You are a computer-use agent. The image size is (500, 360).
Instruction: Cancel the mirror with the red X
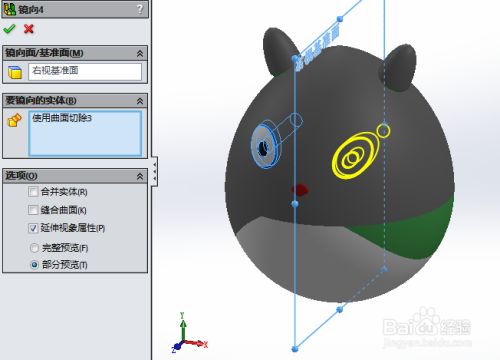29,29
